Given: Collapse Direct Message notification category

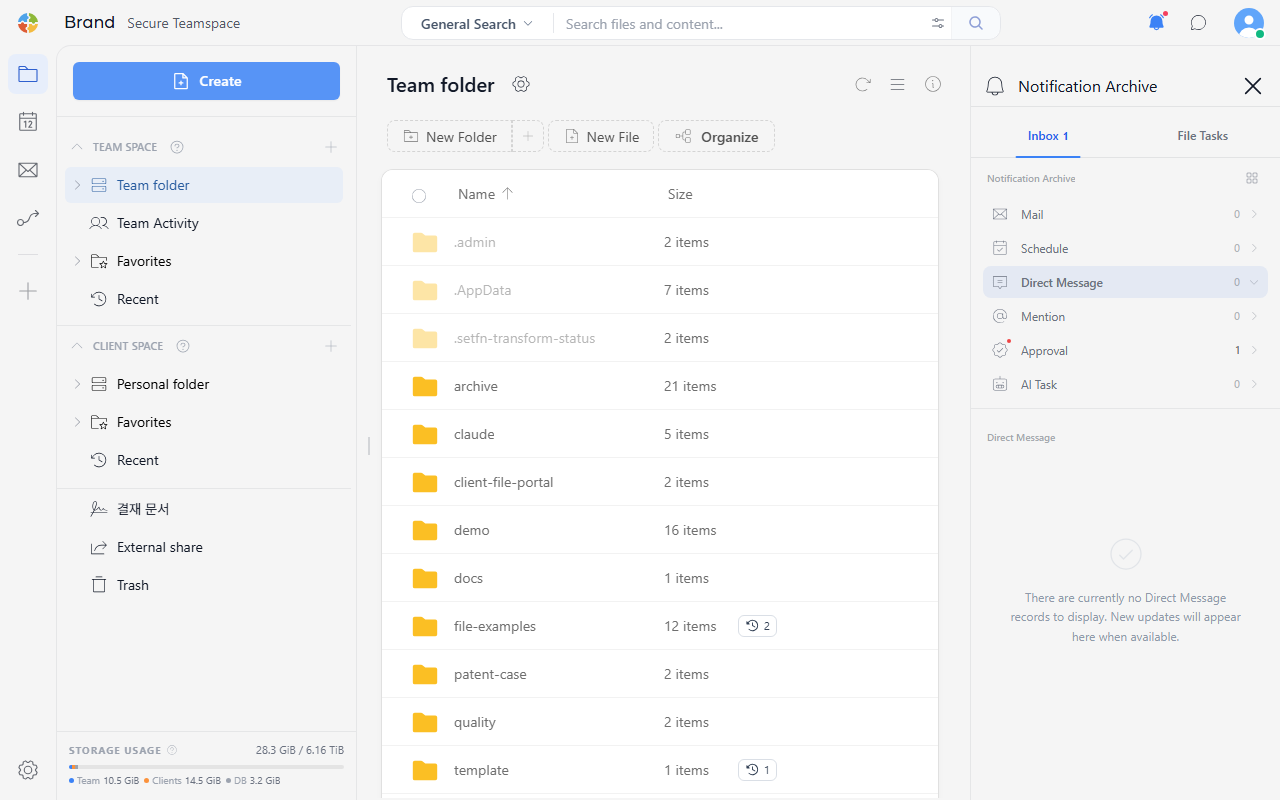Looking at the screenshot, I should coord(1254,283).
